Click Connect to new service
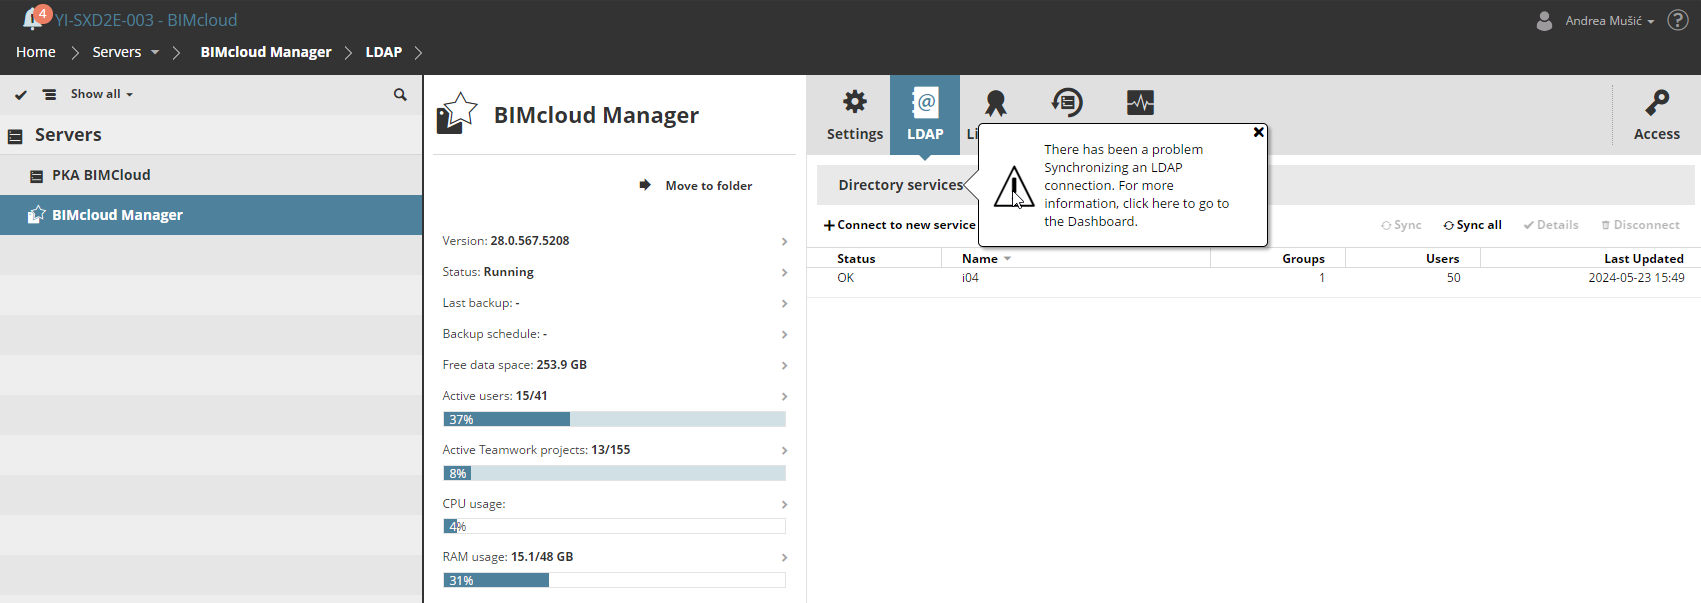 tap(899, 225)
